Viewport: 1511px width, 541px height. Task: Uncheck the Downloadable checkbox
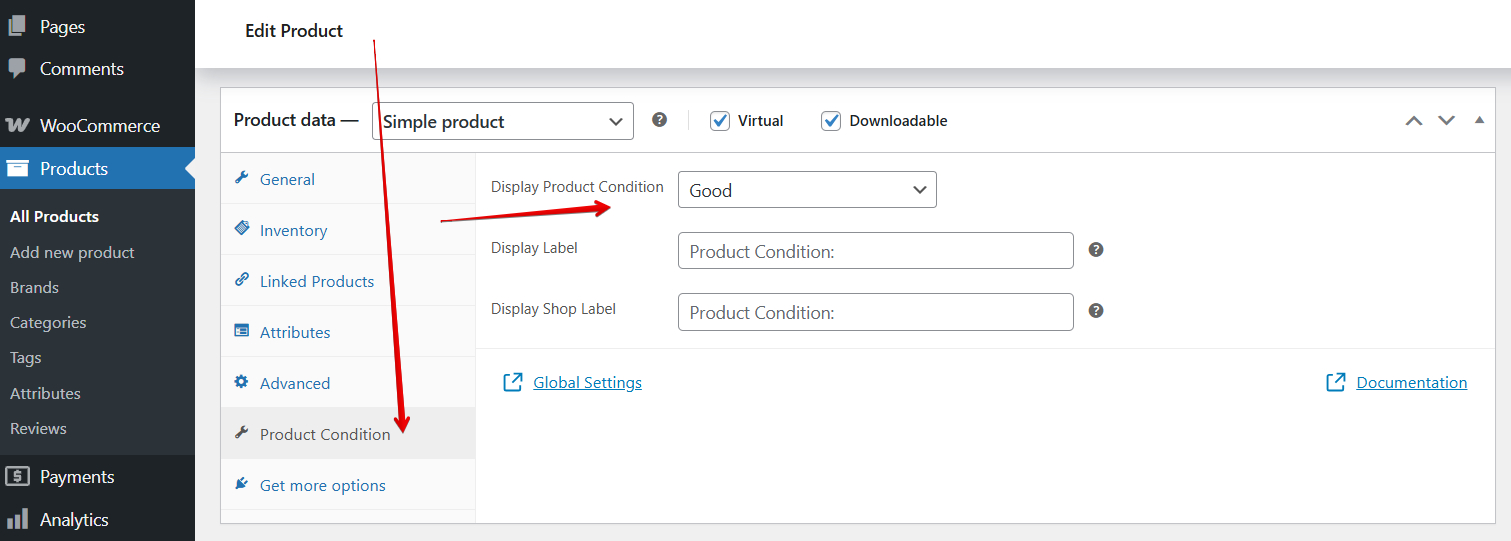point(831,121)
